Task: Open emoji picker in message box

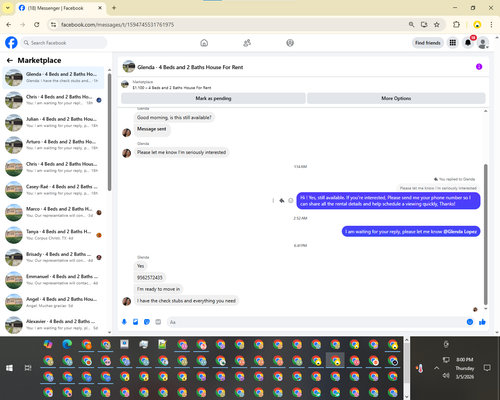Action: coord(470,322)
